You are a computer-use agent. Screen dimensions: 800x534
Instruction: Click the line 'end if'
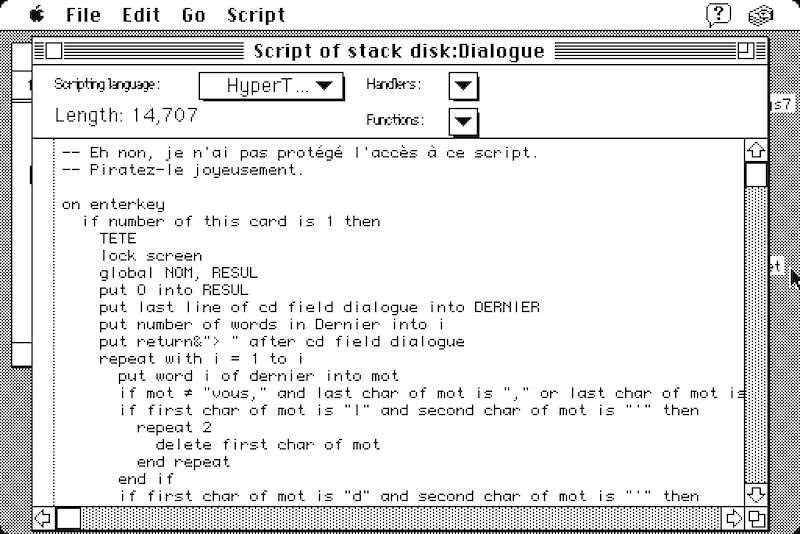point(146,479)
